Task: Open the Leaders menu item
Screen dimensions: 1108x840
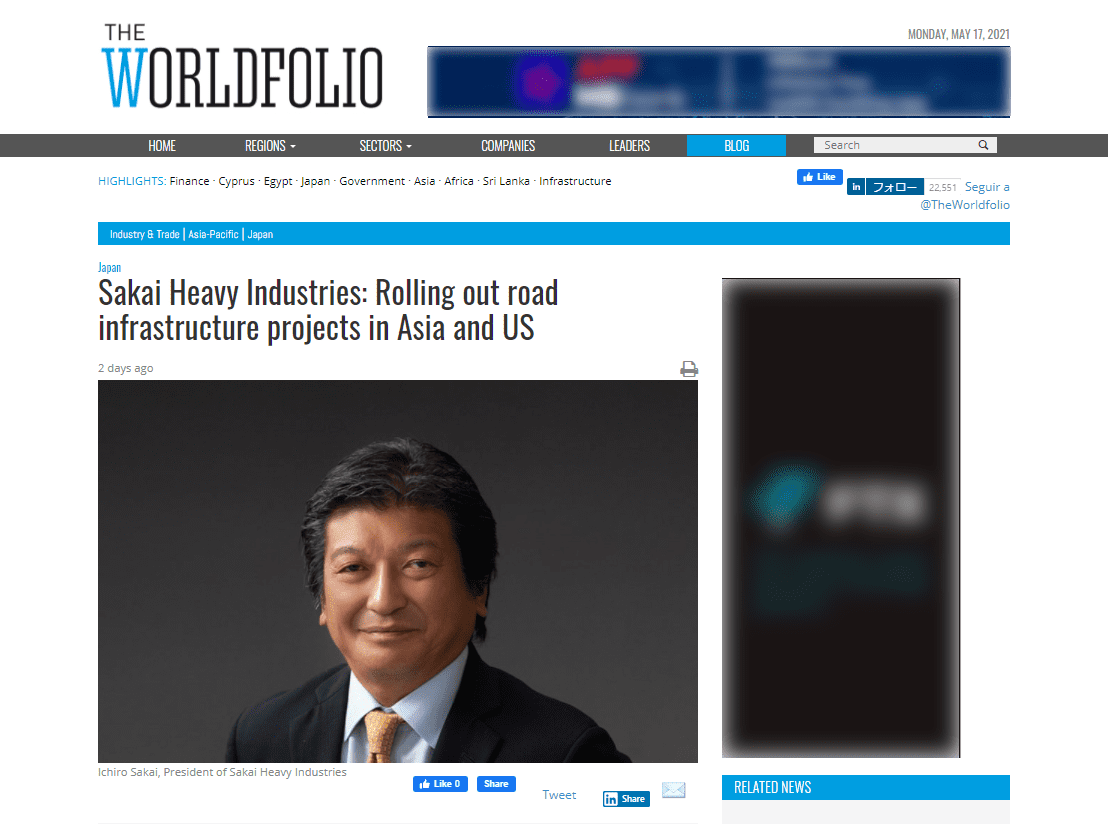Action: [x=630, y=146]
